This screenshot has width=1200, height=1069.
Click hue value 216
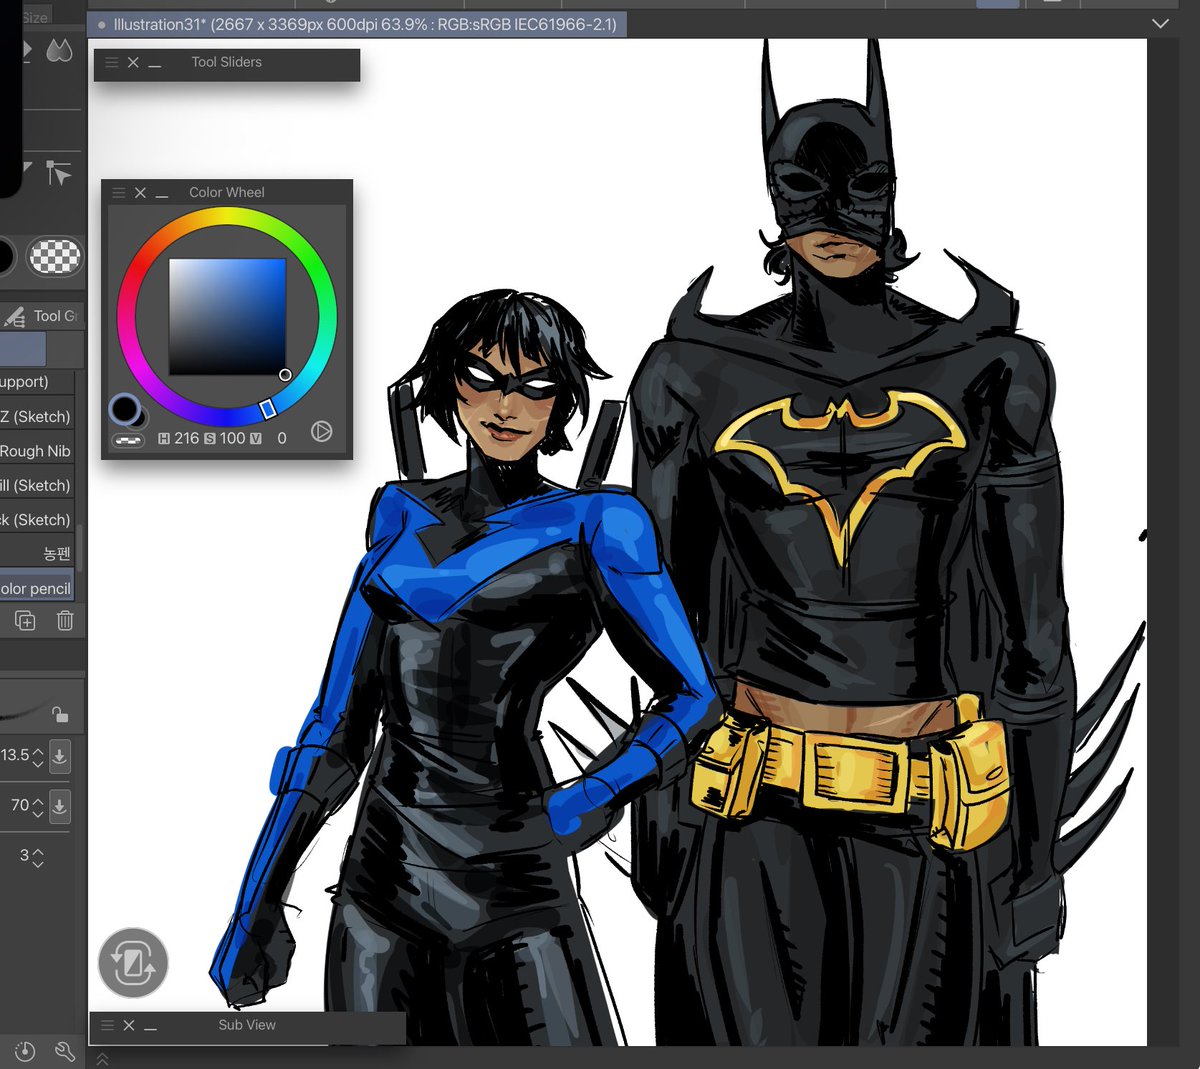[x=187, y=439]
